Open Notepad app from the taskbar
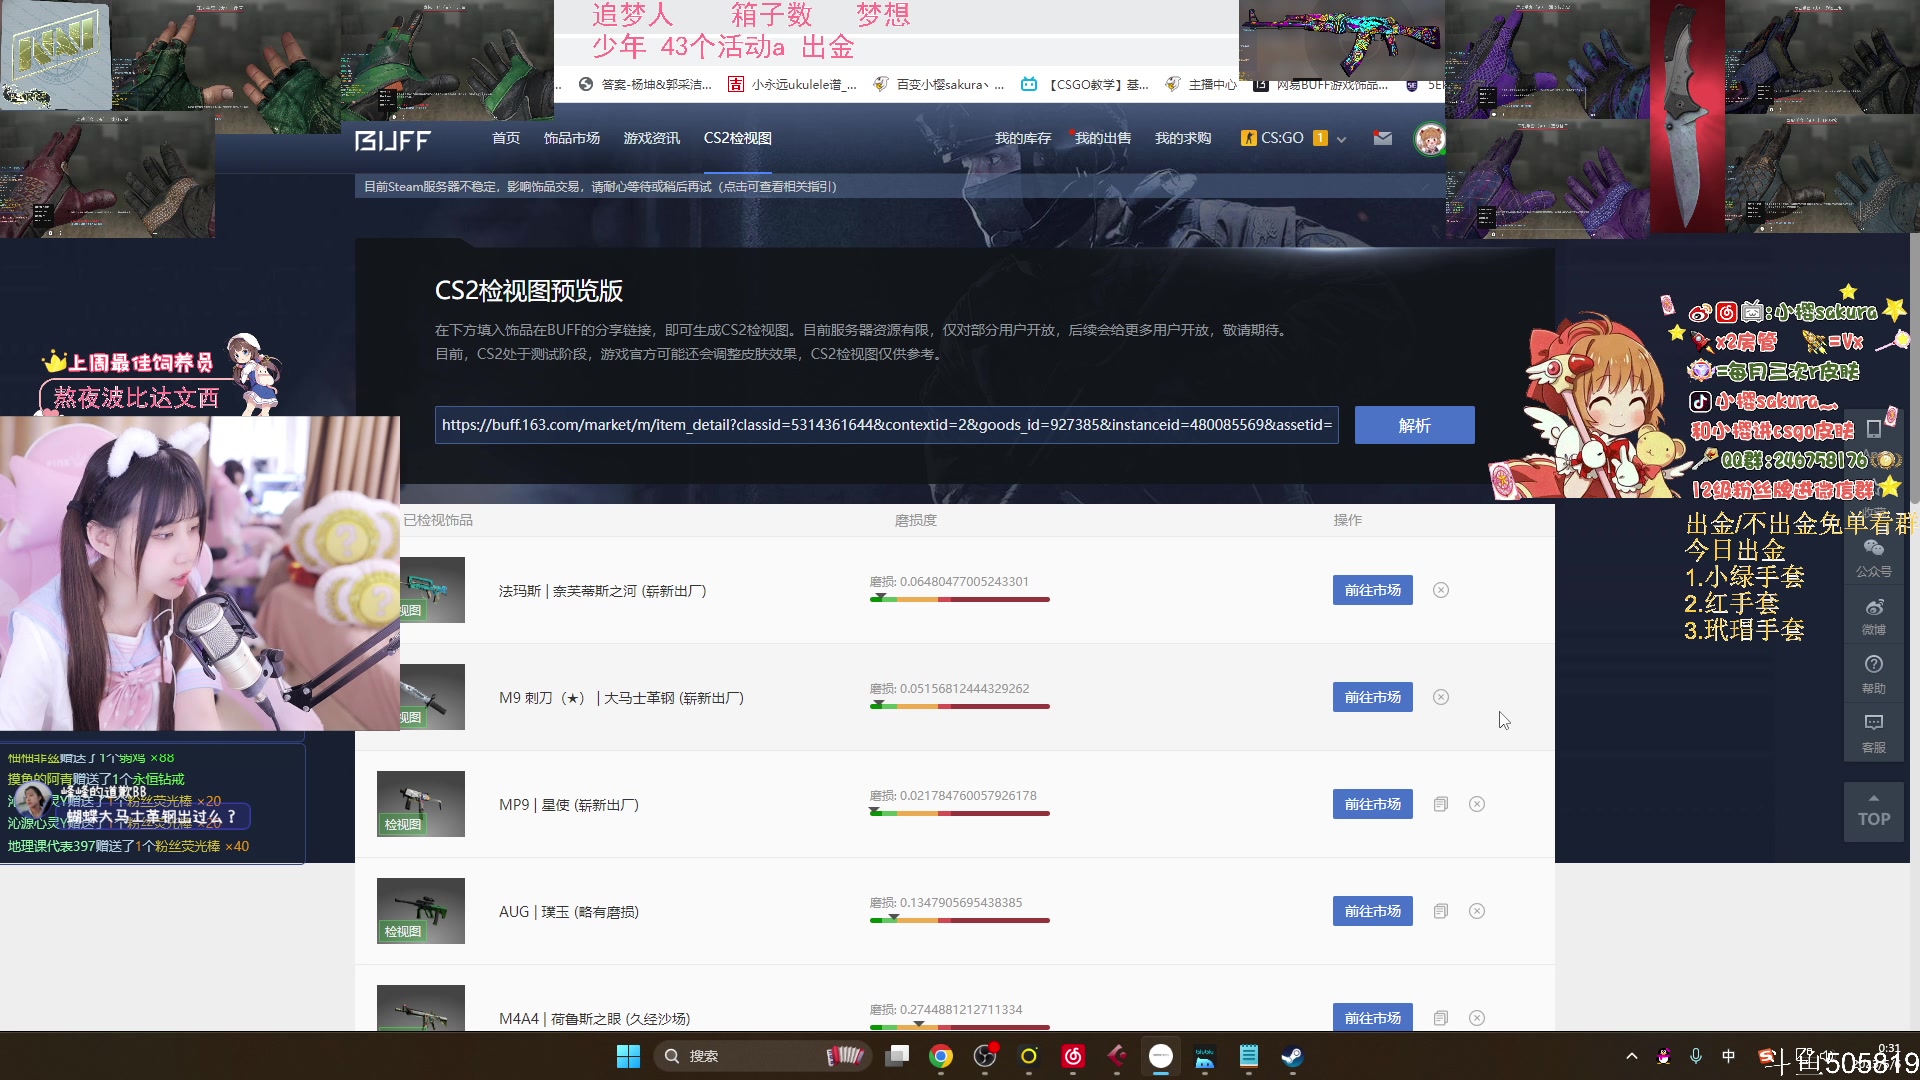 (1249, 1056)
